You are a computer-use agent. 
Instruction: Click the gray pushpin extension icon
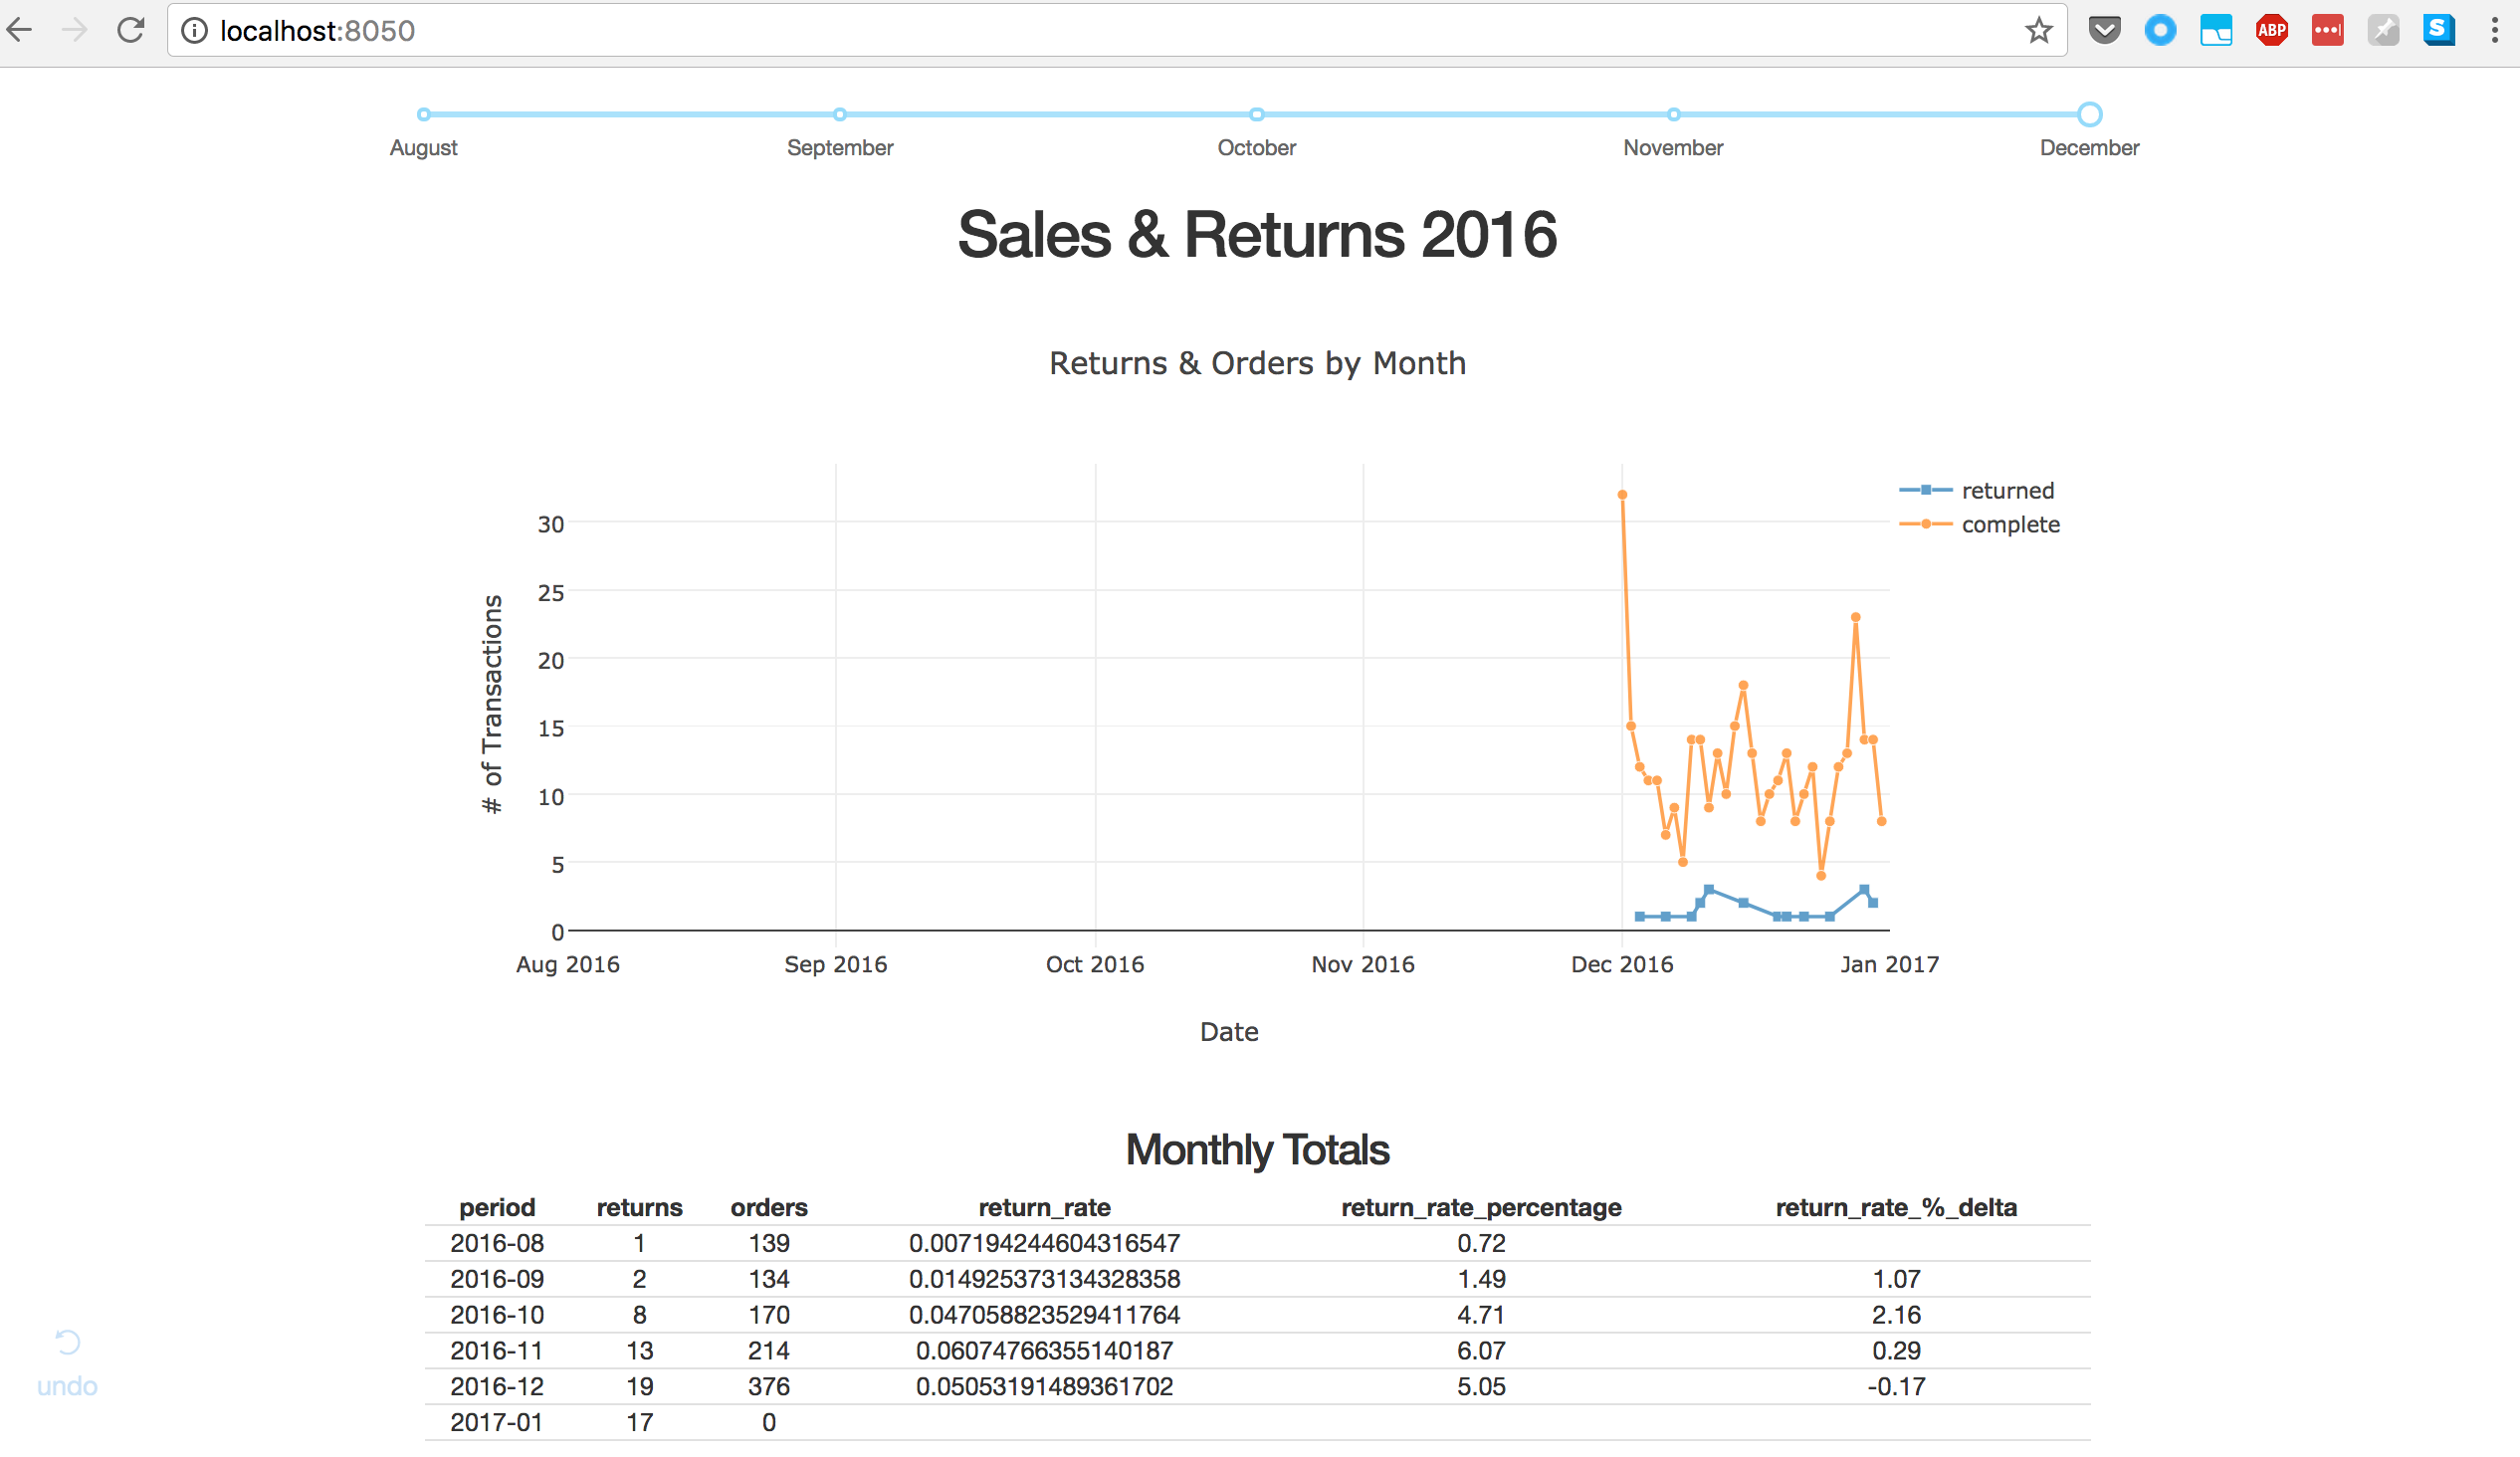(2383, 30)
